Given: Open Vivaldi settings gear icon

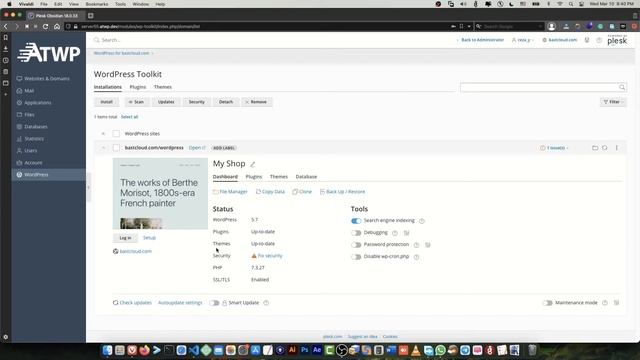Looking at the screenshot, I should pyautogui.click(x=6, y=337).
